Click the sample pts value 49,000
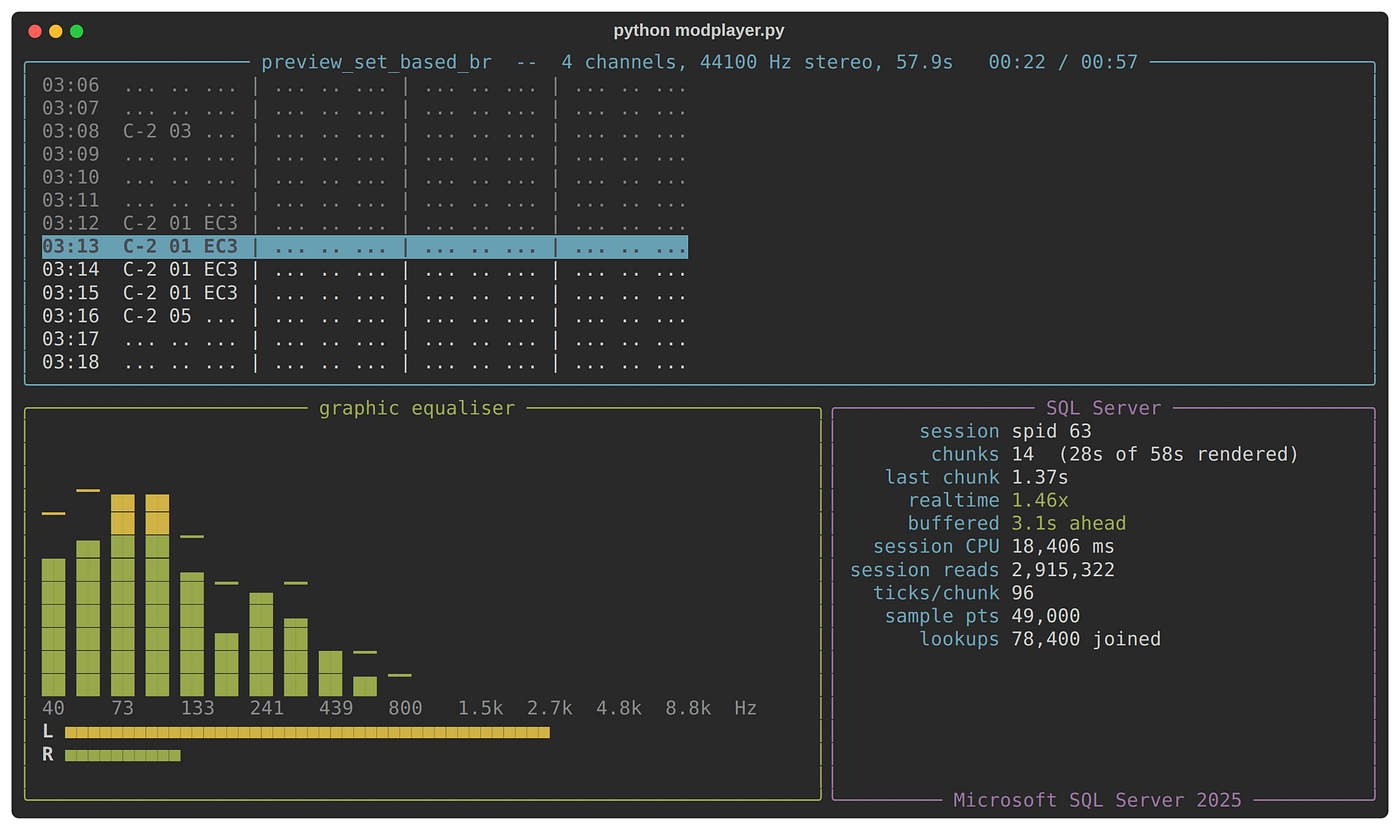The width and height of the screenshot is (1400, 830). click(1046, 615)
